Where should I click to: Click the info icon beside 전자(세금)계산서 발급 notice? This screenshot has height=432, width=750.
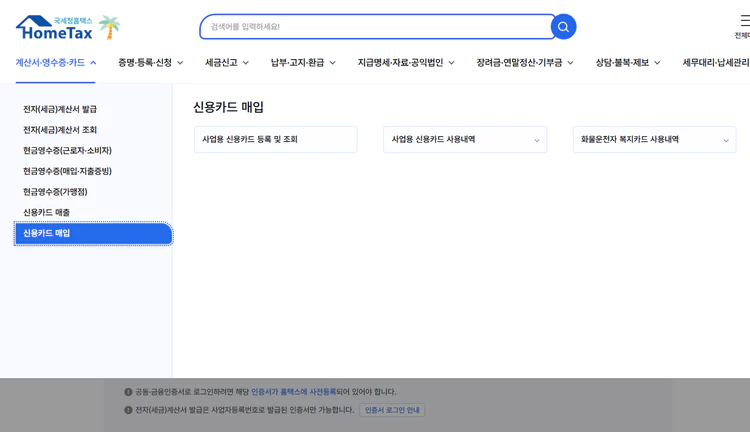coord(128,410)
